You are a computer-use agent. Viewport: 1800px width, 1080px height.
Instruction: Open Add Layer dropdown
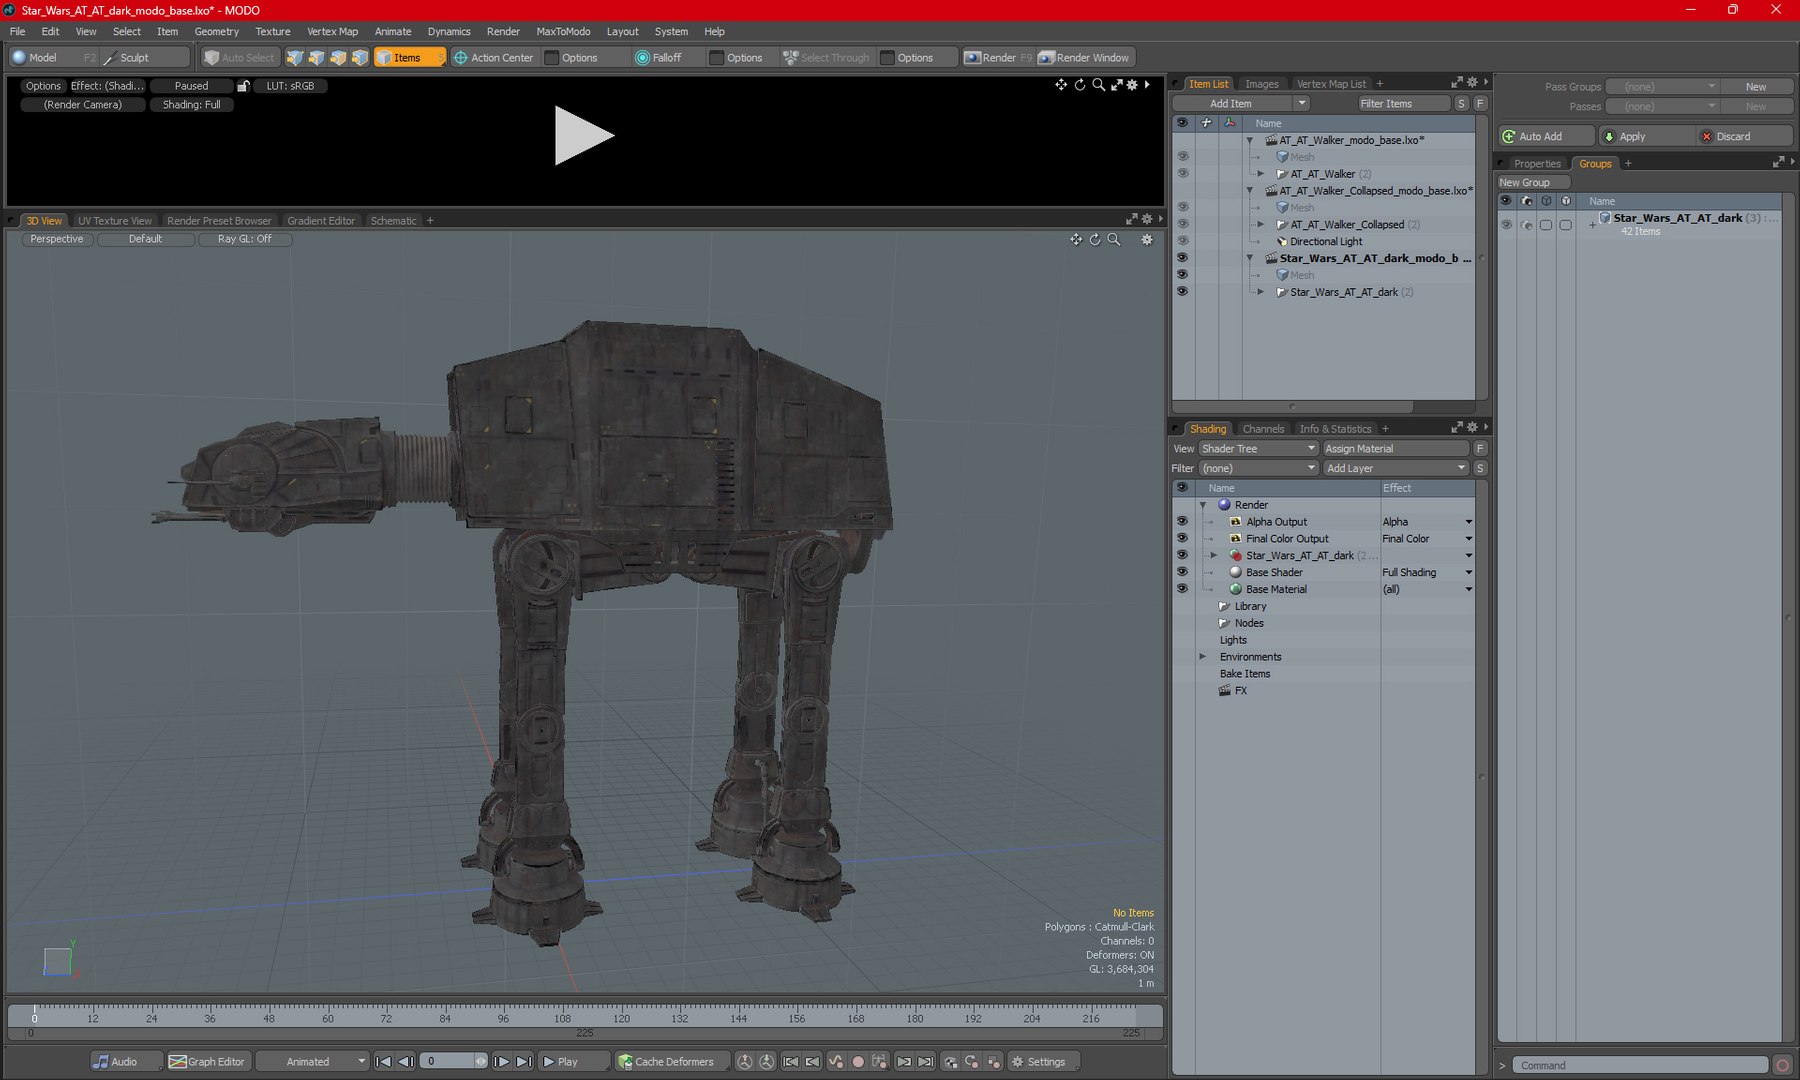point(1395,469)
